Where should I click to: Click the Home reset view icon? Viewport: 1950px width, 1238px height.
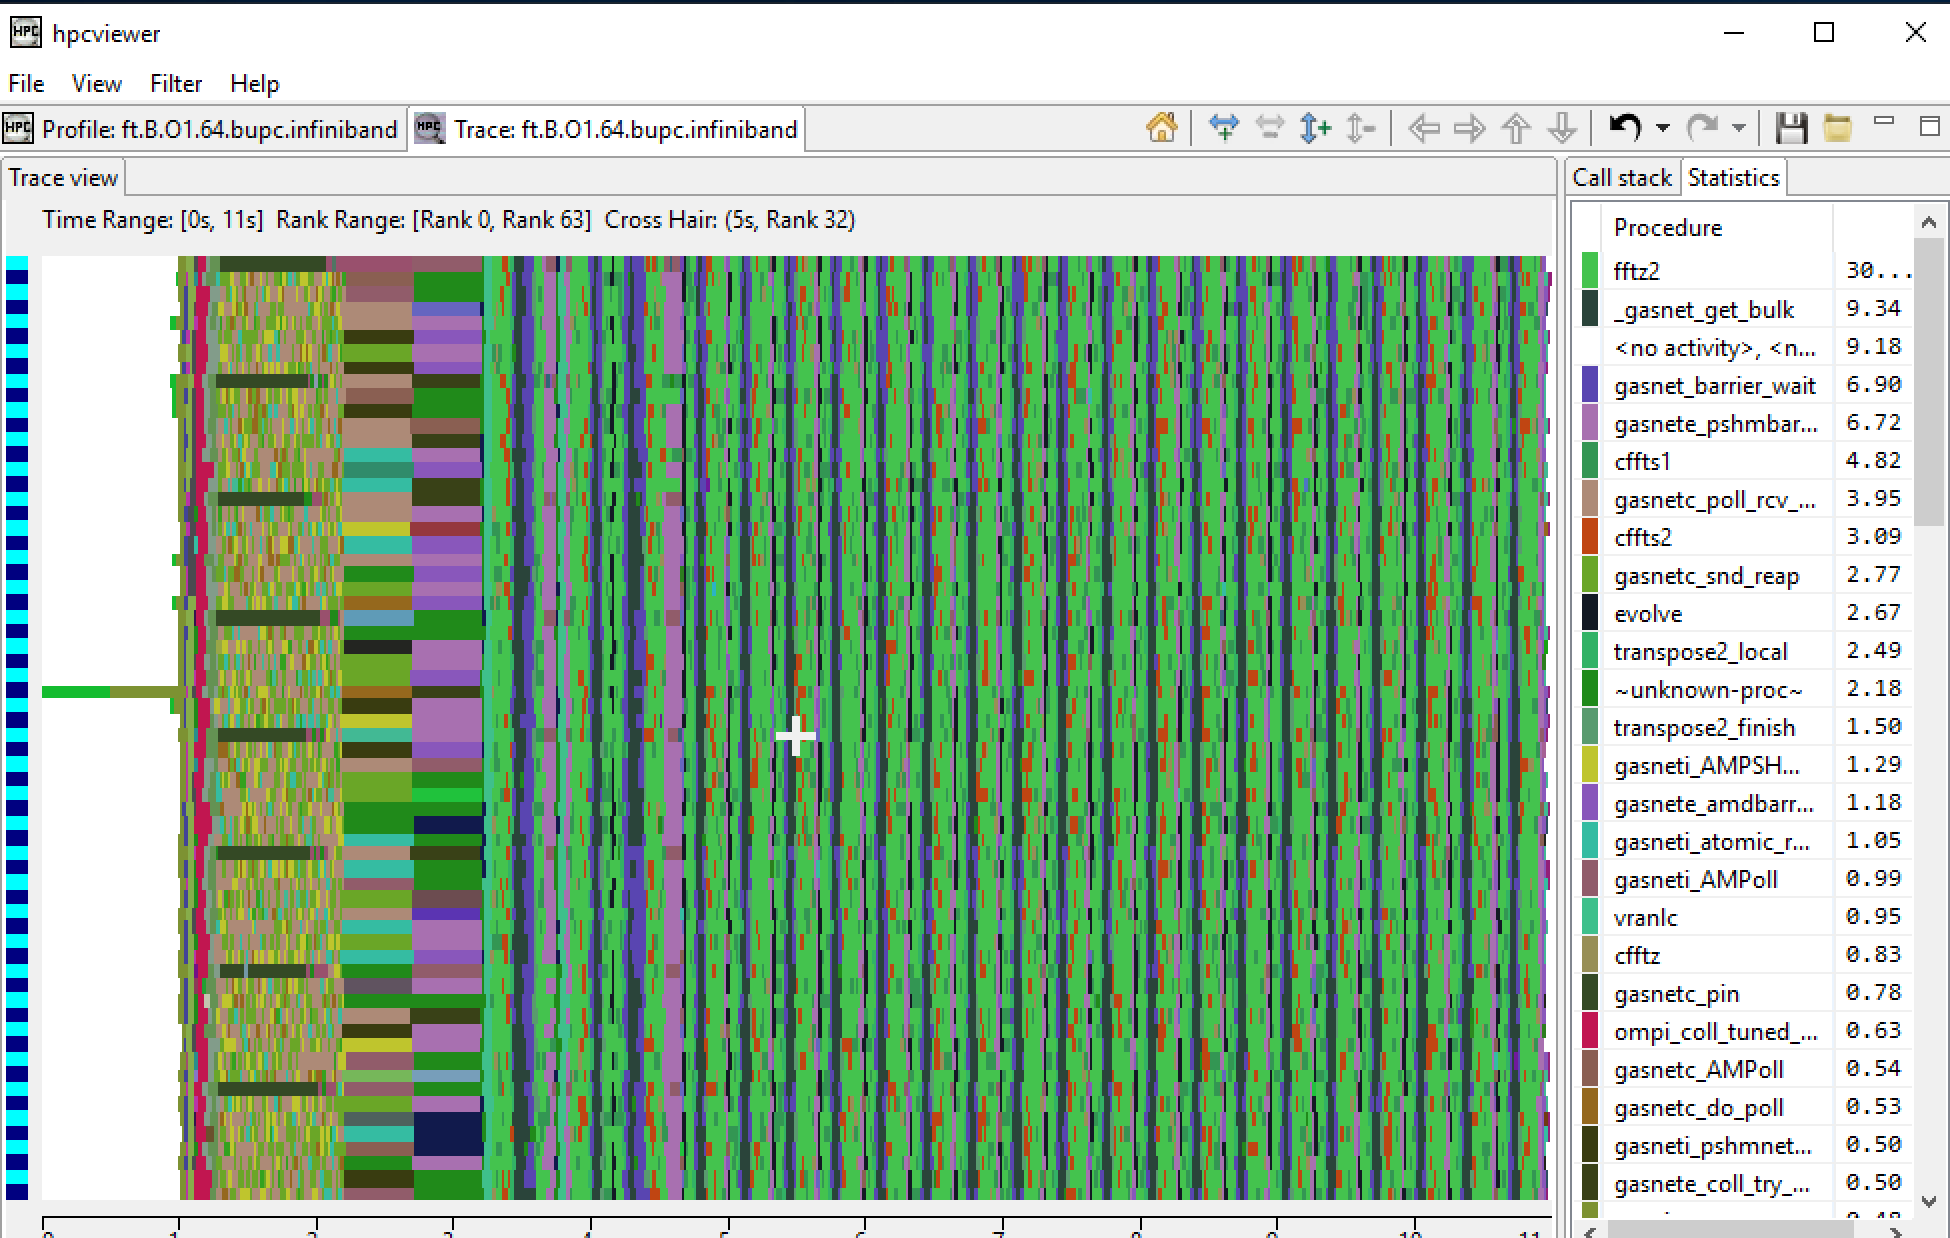click(x=1161, y=128)
